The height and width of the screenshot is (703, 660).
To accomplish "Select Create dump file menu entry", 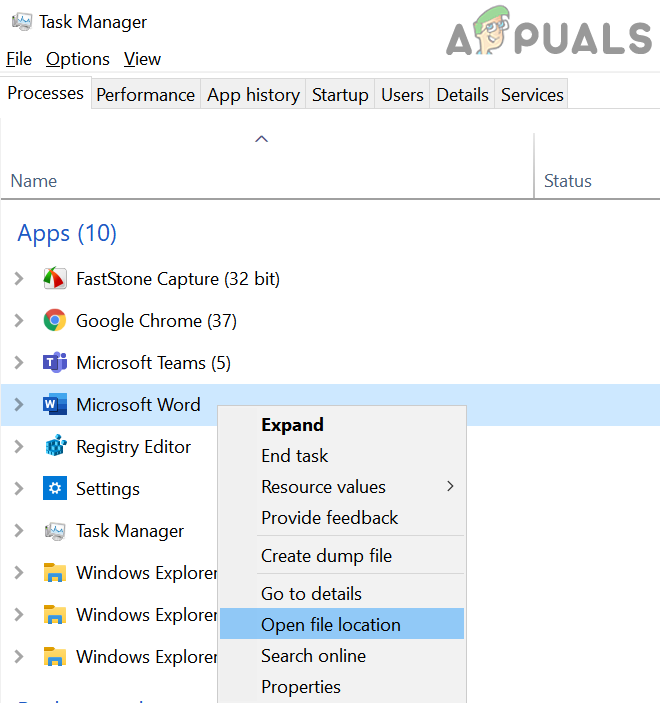I will tap(327, 556).
